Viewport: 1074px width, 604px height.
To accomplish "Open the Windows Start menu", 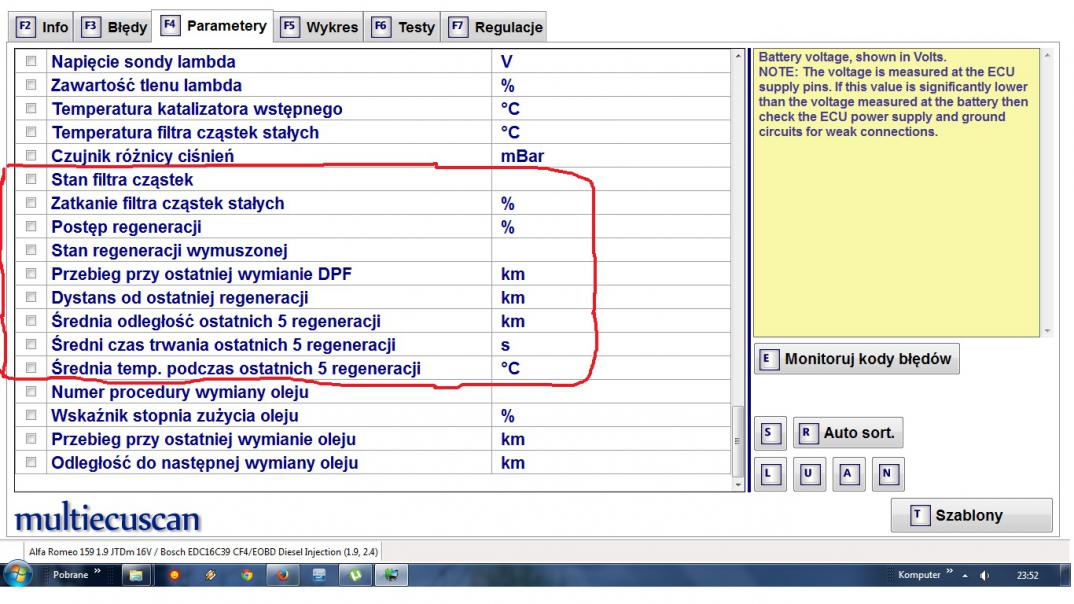I will coord(18,576).
